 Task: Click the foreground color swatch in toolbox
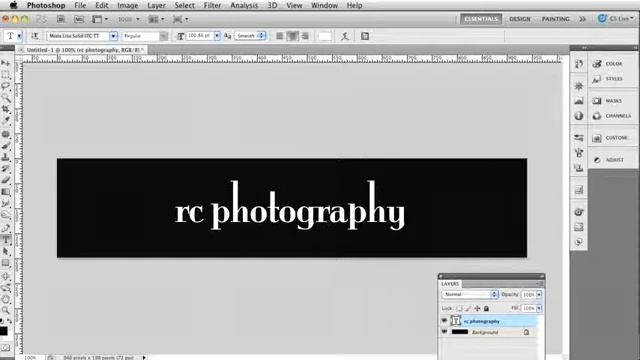(x=4, y=331)
